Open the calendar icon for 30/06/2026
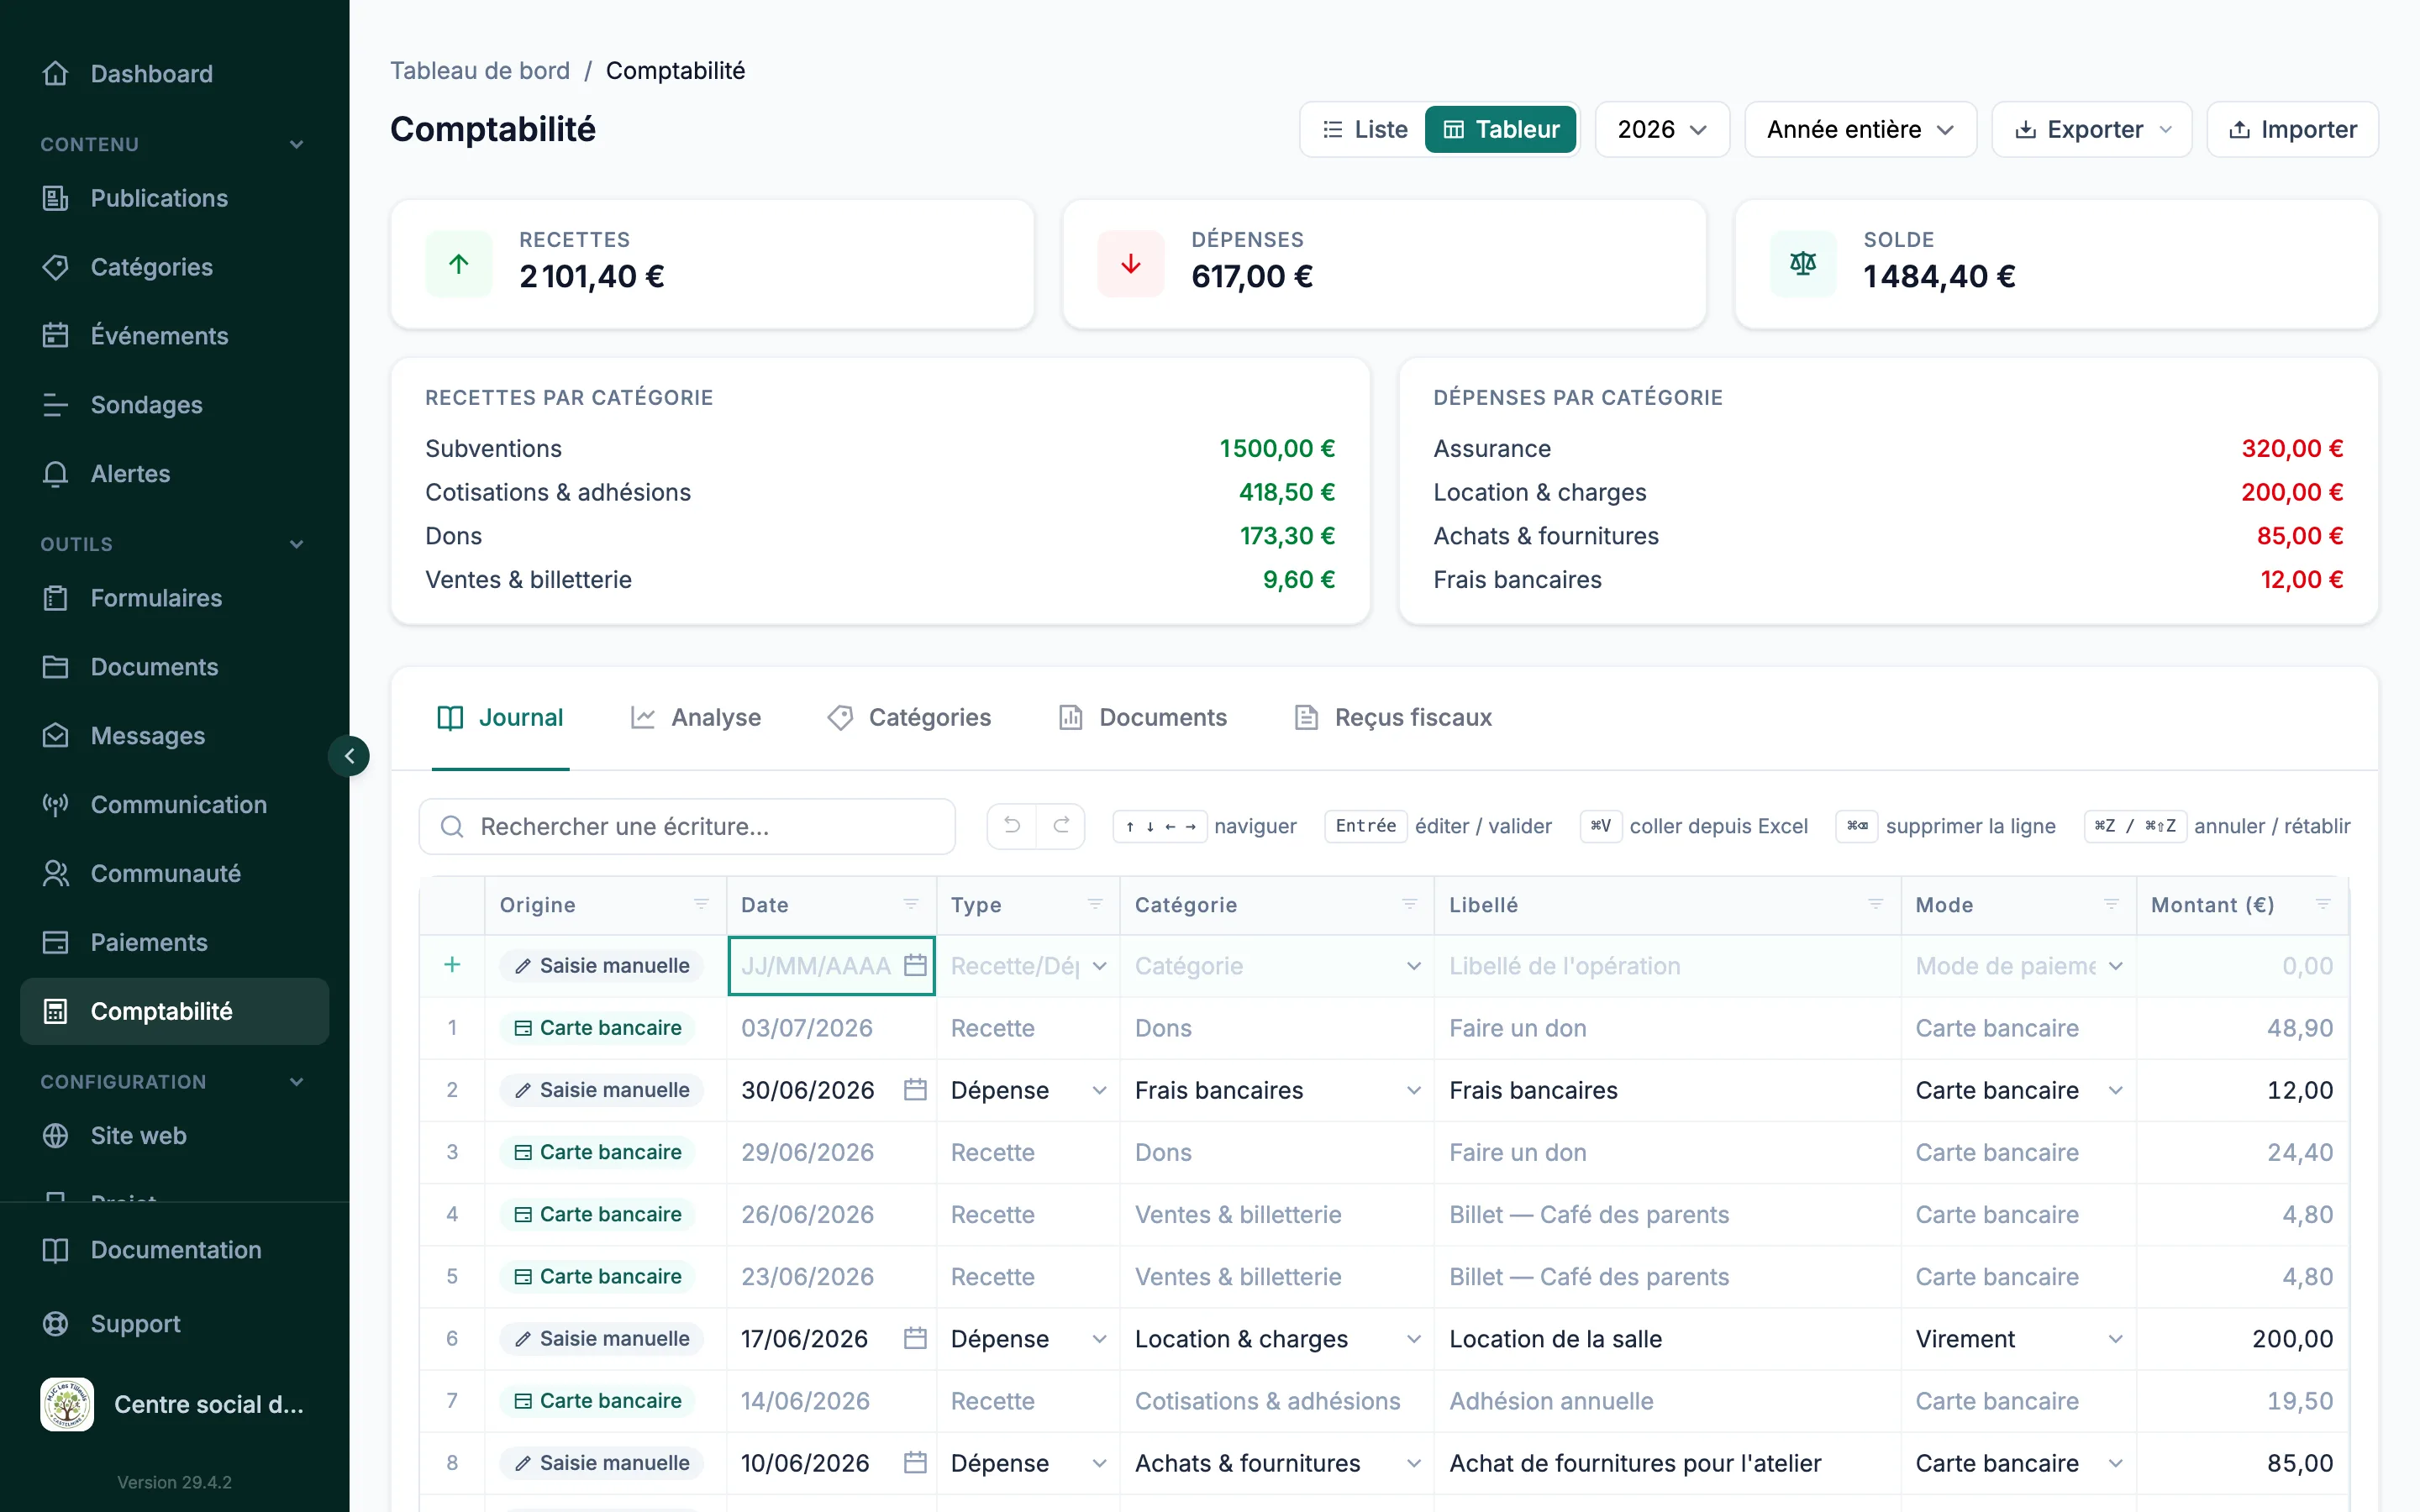Screen dimensions: 2420x1512 (915, 1090)
